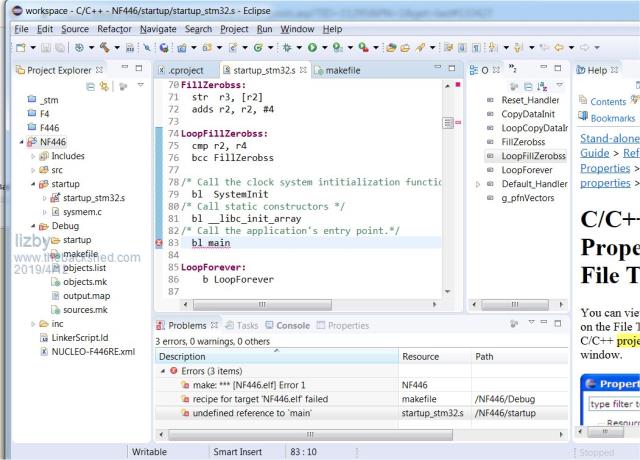640x460 pixels.
Task: Open Contents icon in Help panel
Action: click(x=583, y=101)
